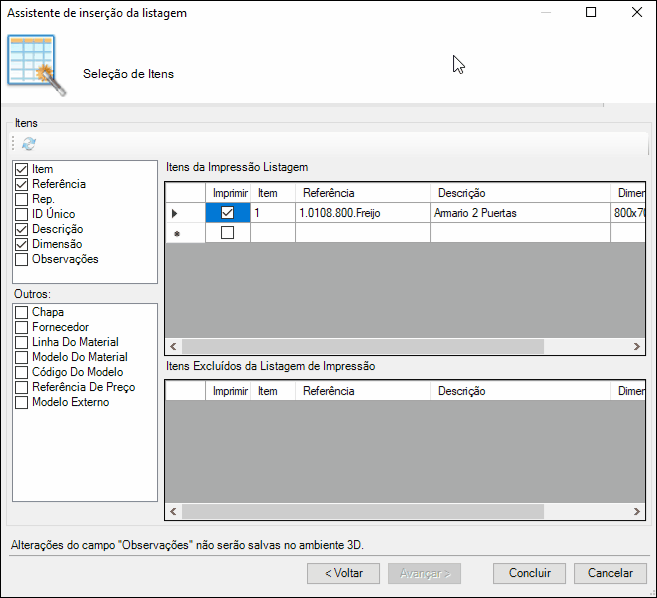Viewport: 657px width, 598px height.
Task: Check Linha Do Material option
Action: pos(21,342)
